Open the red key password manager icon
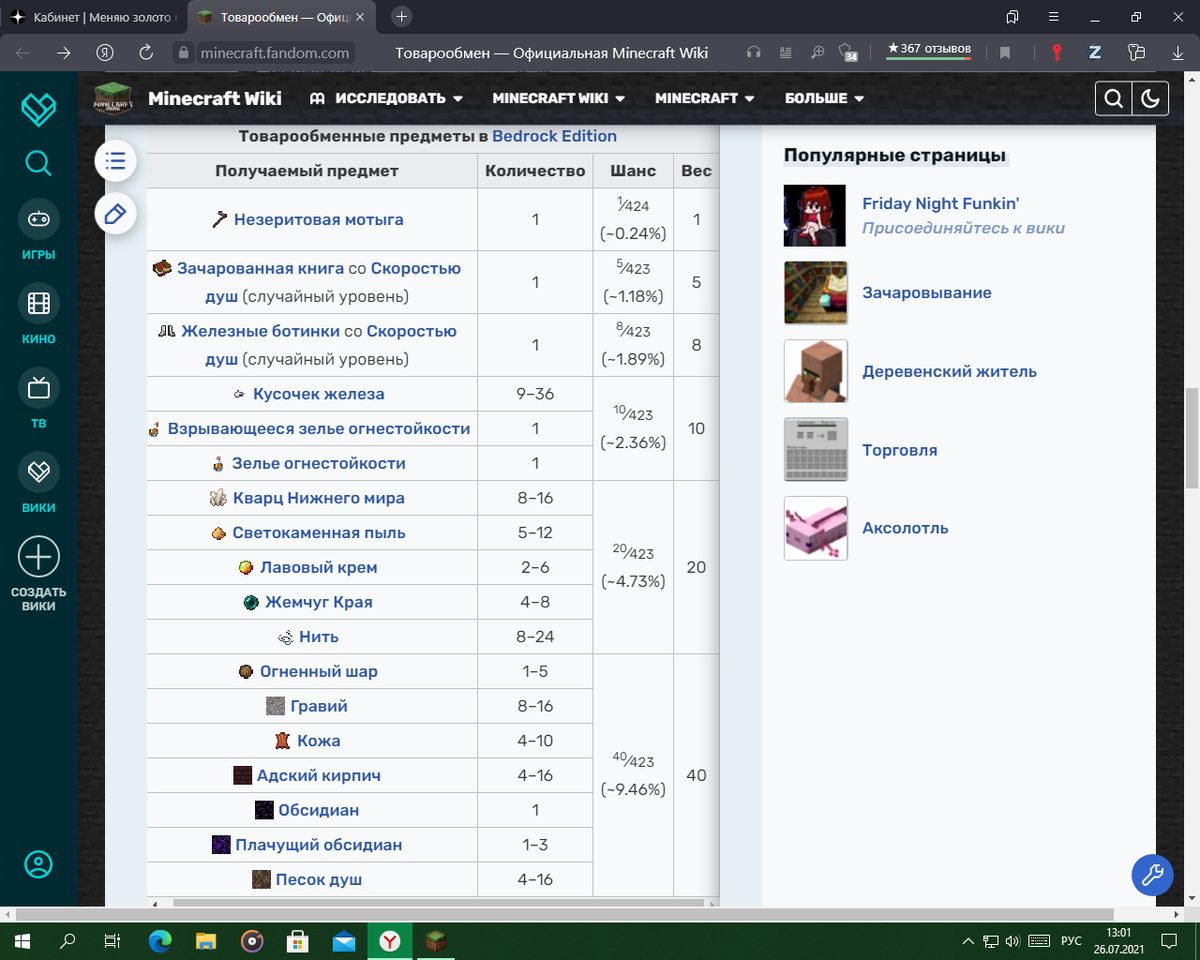Screen dimensions: 1200x960 (1056, 53)
